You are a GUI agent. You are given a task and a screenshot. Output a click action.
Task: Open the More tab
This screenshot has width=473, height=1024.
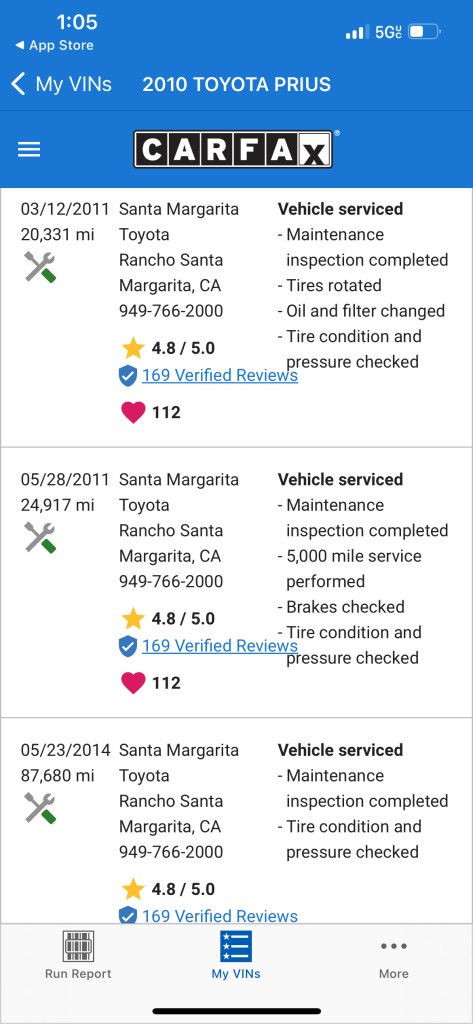tap(394, 959)
